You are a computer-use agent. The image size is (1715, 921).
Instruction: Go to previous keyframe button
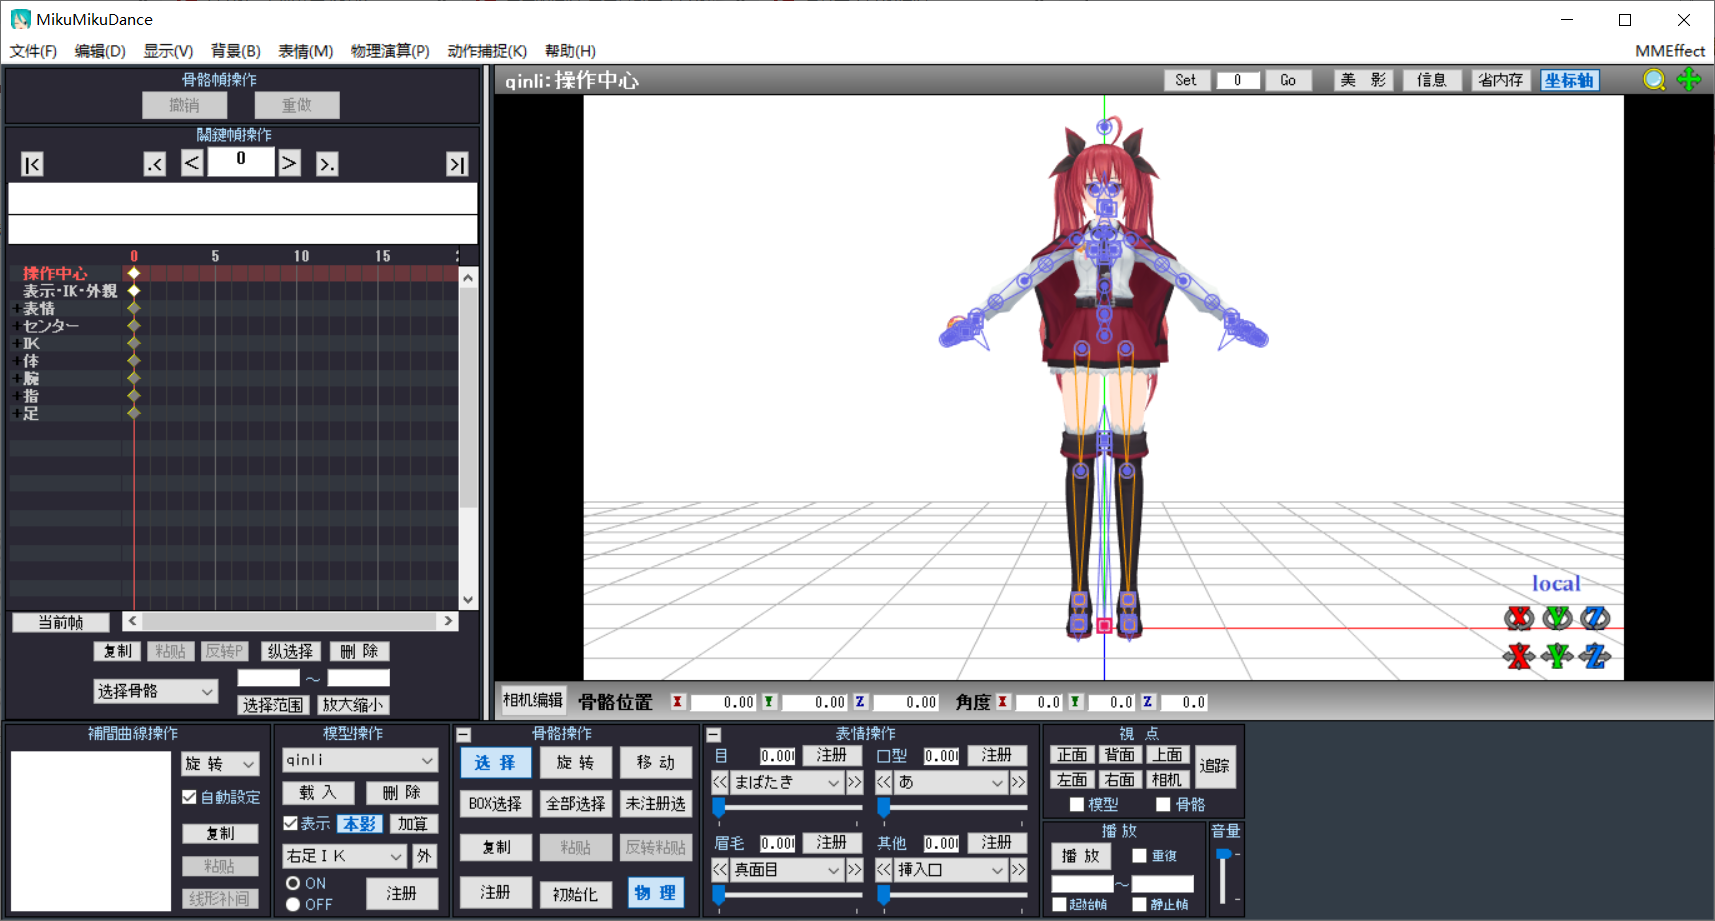pos(154,164)
